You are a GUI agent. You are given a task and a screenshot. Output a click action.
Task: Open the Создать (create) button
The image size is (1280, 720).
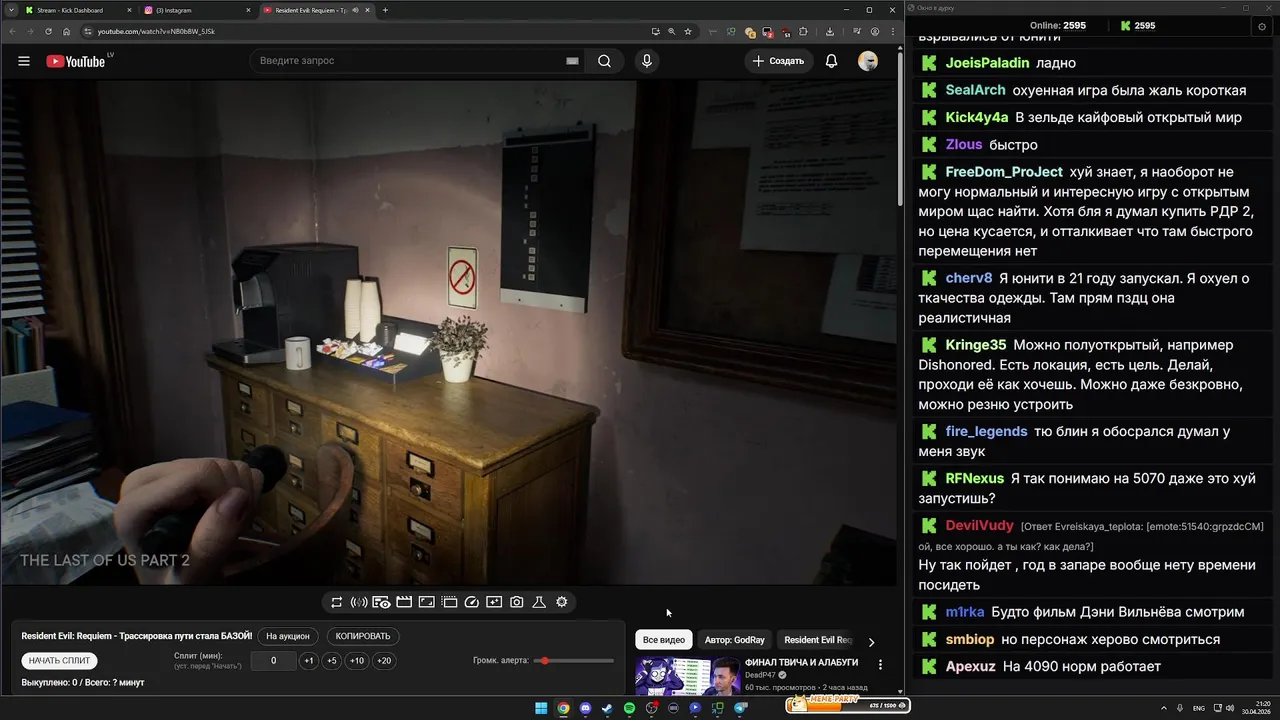click(778, 61)
